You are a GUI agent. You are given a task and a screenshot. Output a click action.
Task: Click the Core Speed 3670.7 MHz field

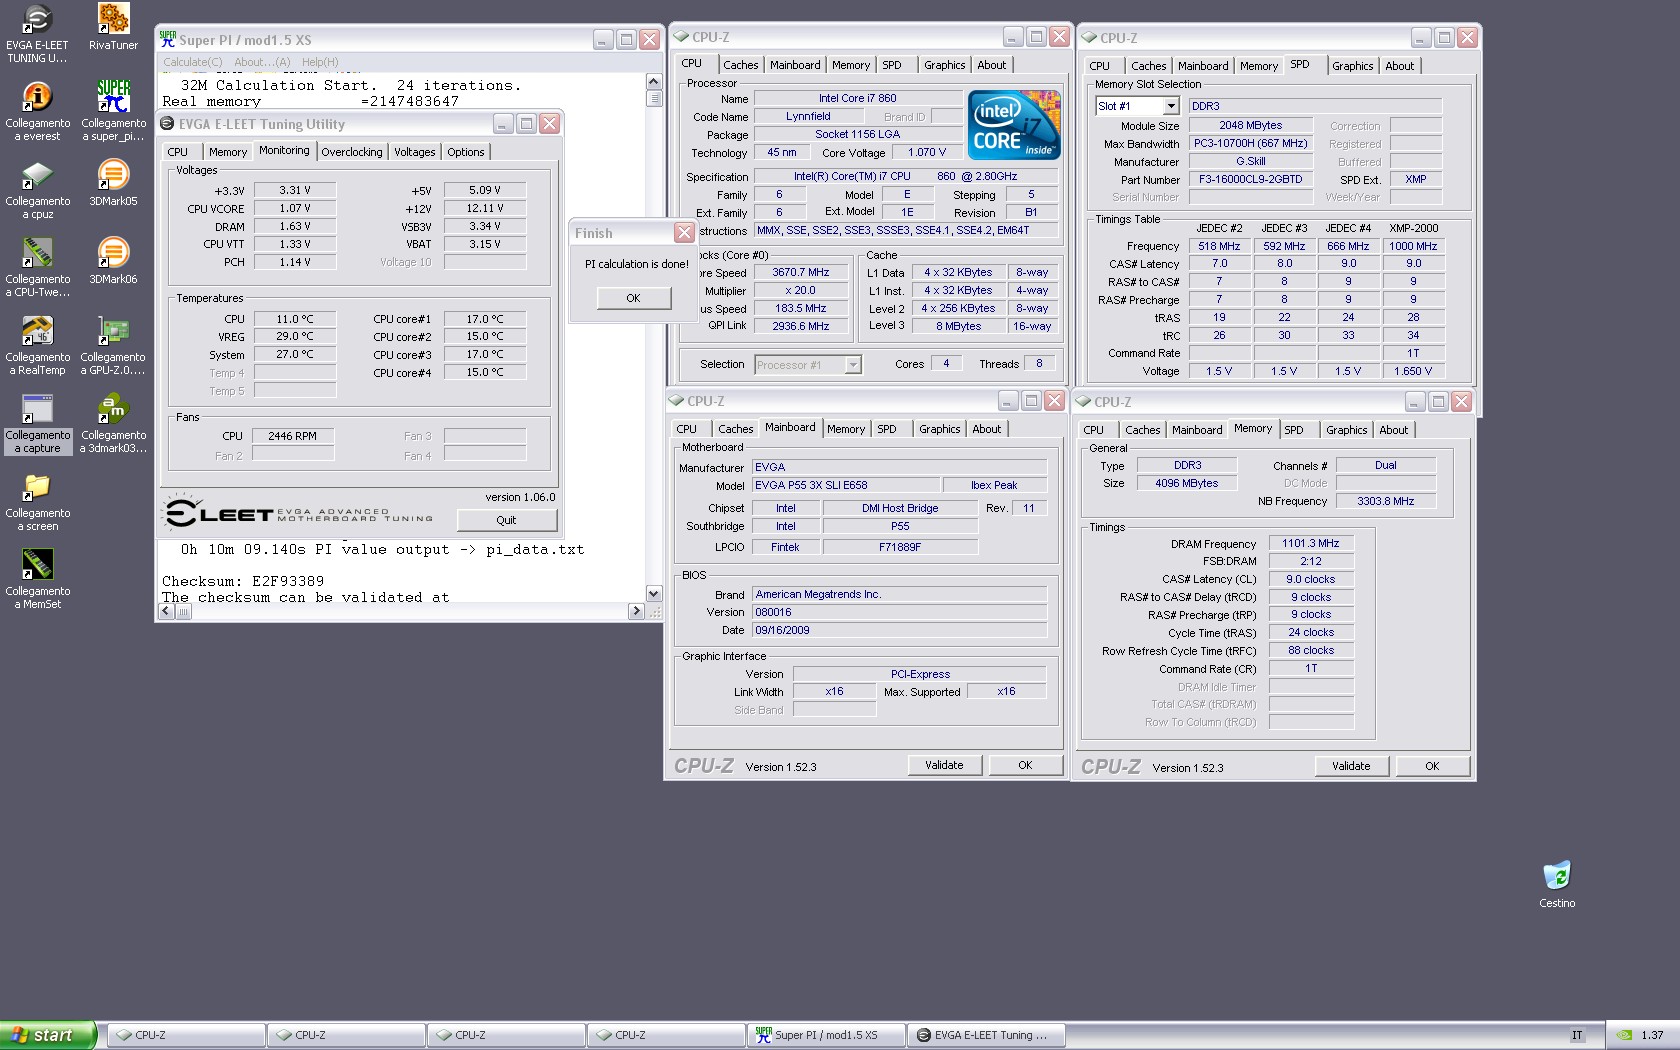[x=801, y=272]
